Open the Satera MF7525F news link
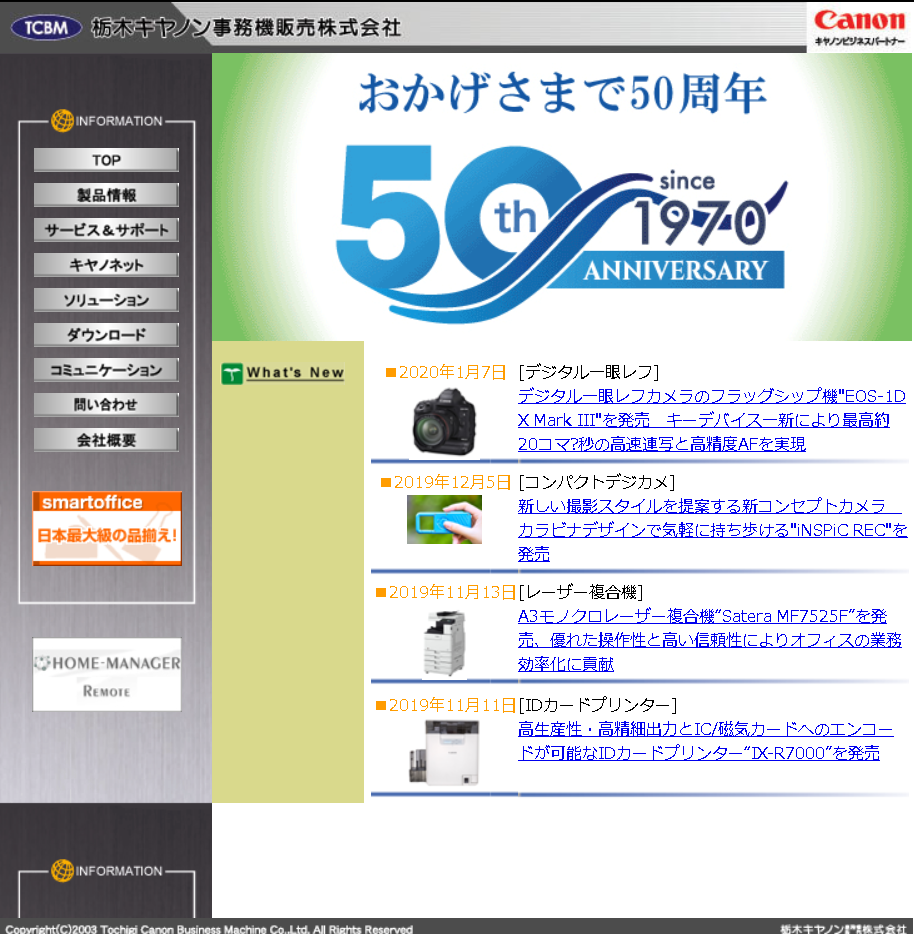This screenshot has width=914, height=934. (x=709, y=640)
